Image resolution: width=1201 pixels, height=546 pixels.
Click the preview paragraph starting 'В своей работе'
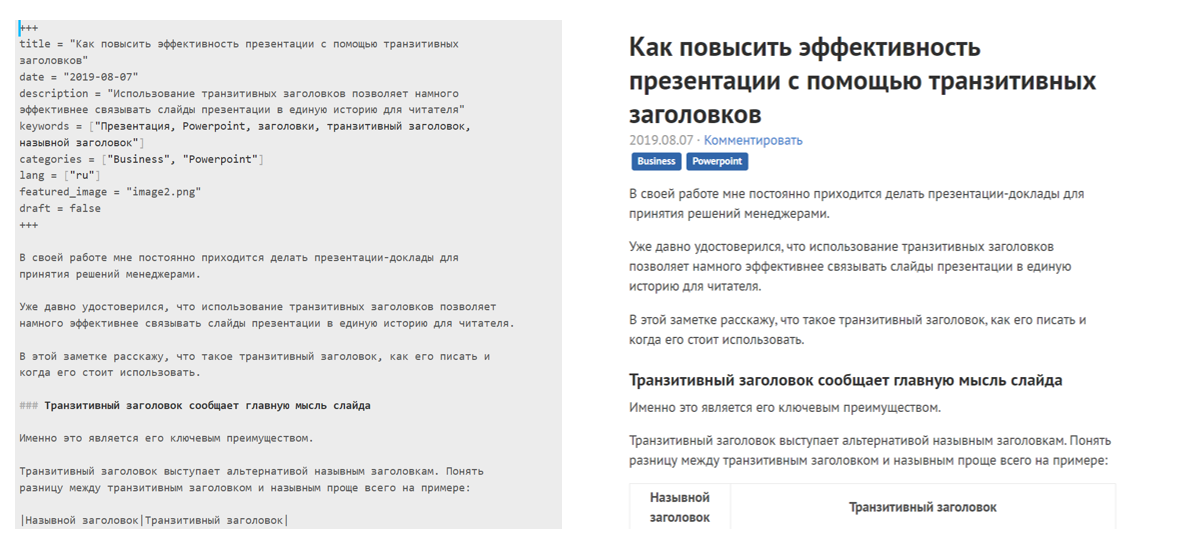(x=856, y=203)
